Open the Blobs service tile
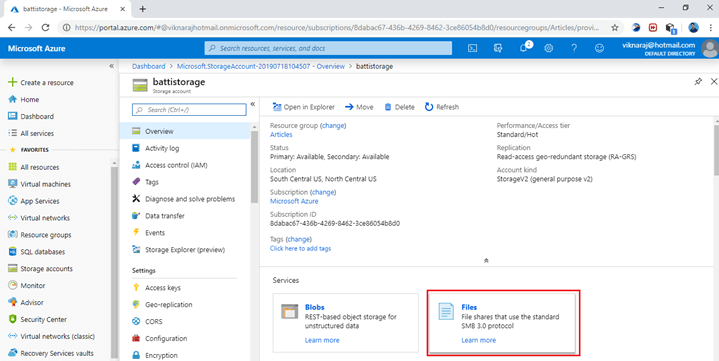The height and width of the screenshot is (361, 719). [346, 323]
